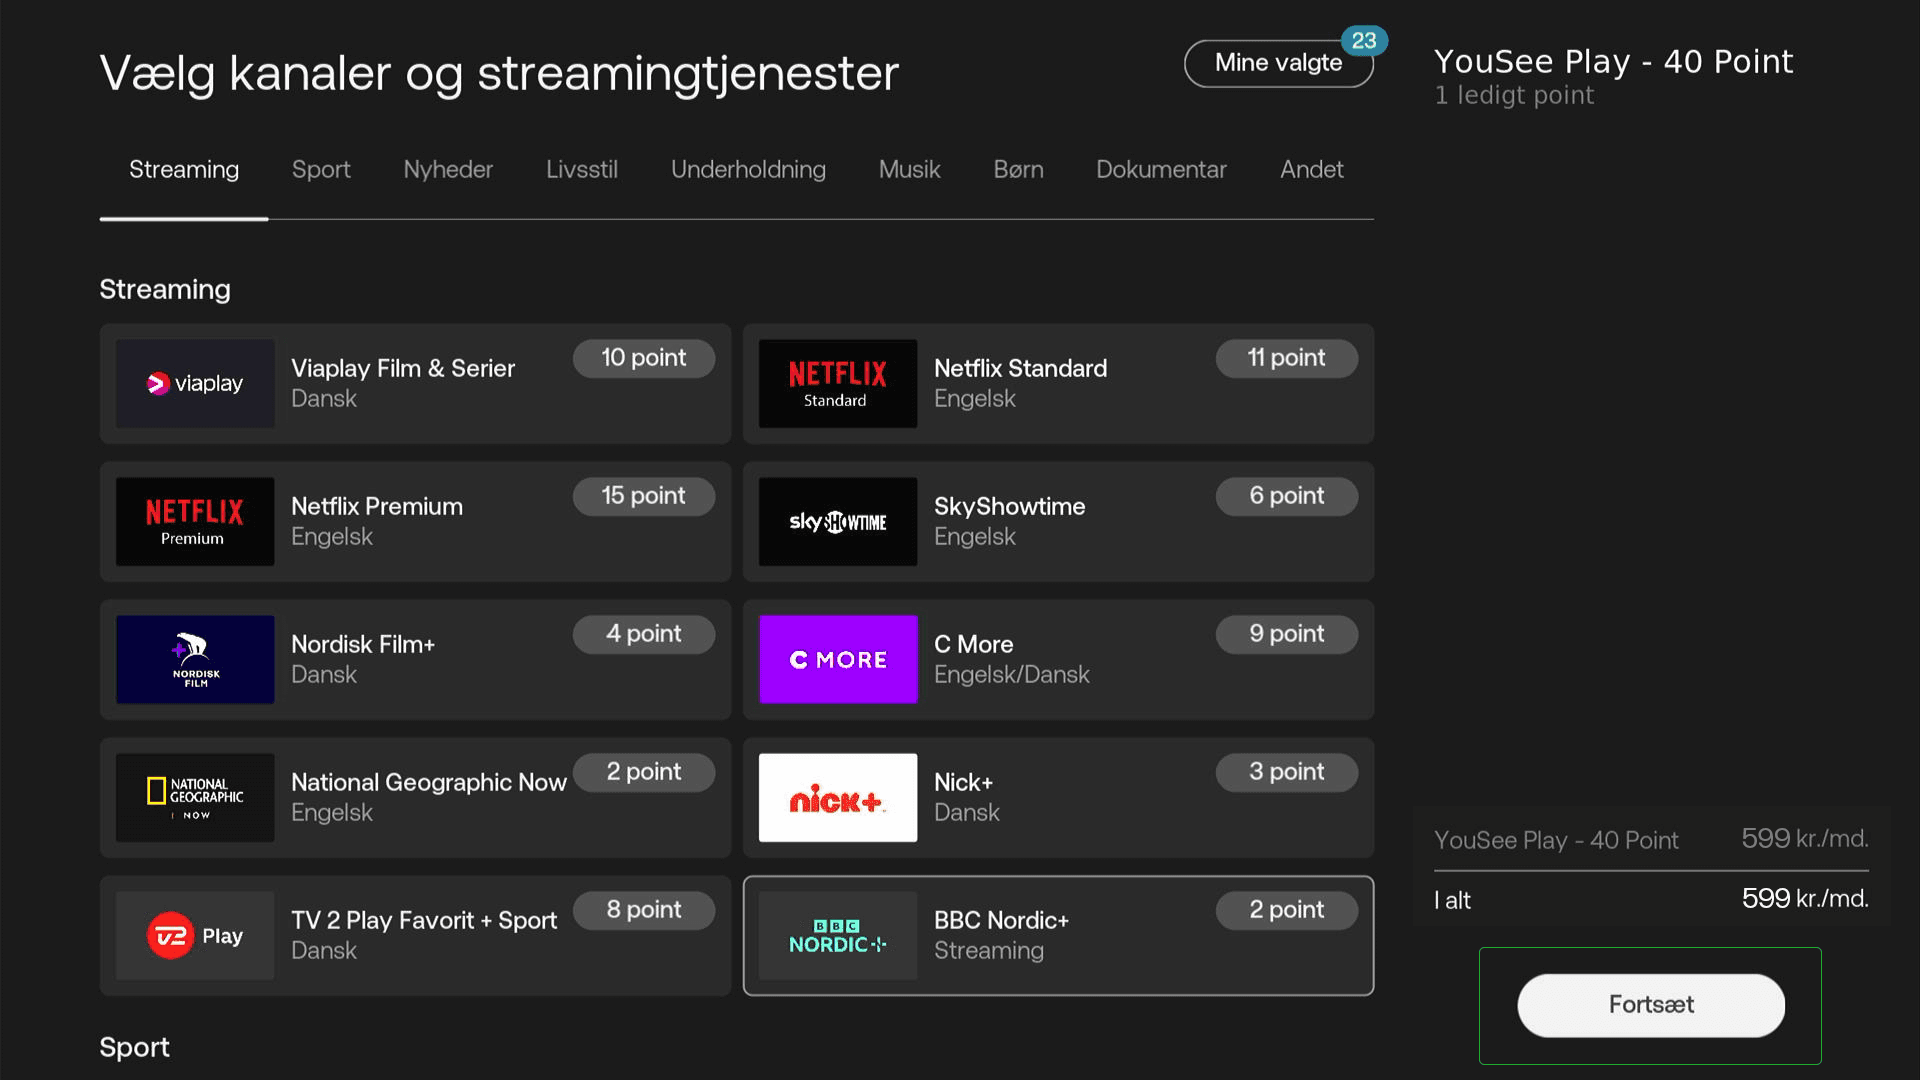Open the Sport tab

point(321,170)
